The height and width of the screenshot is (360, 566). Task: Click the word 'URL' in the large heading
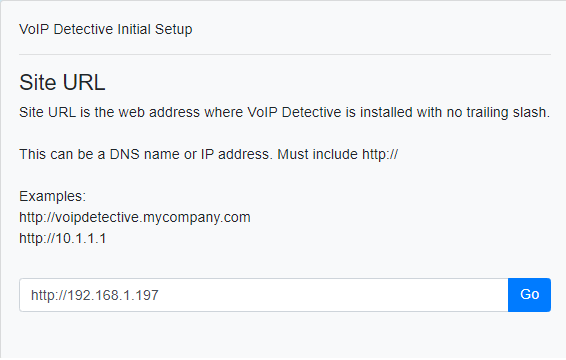[84, 82]
